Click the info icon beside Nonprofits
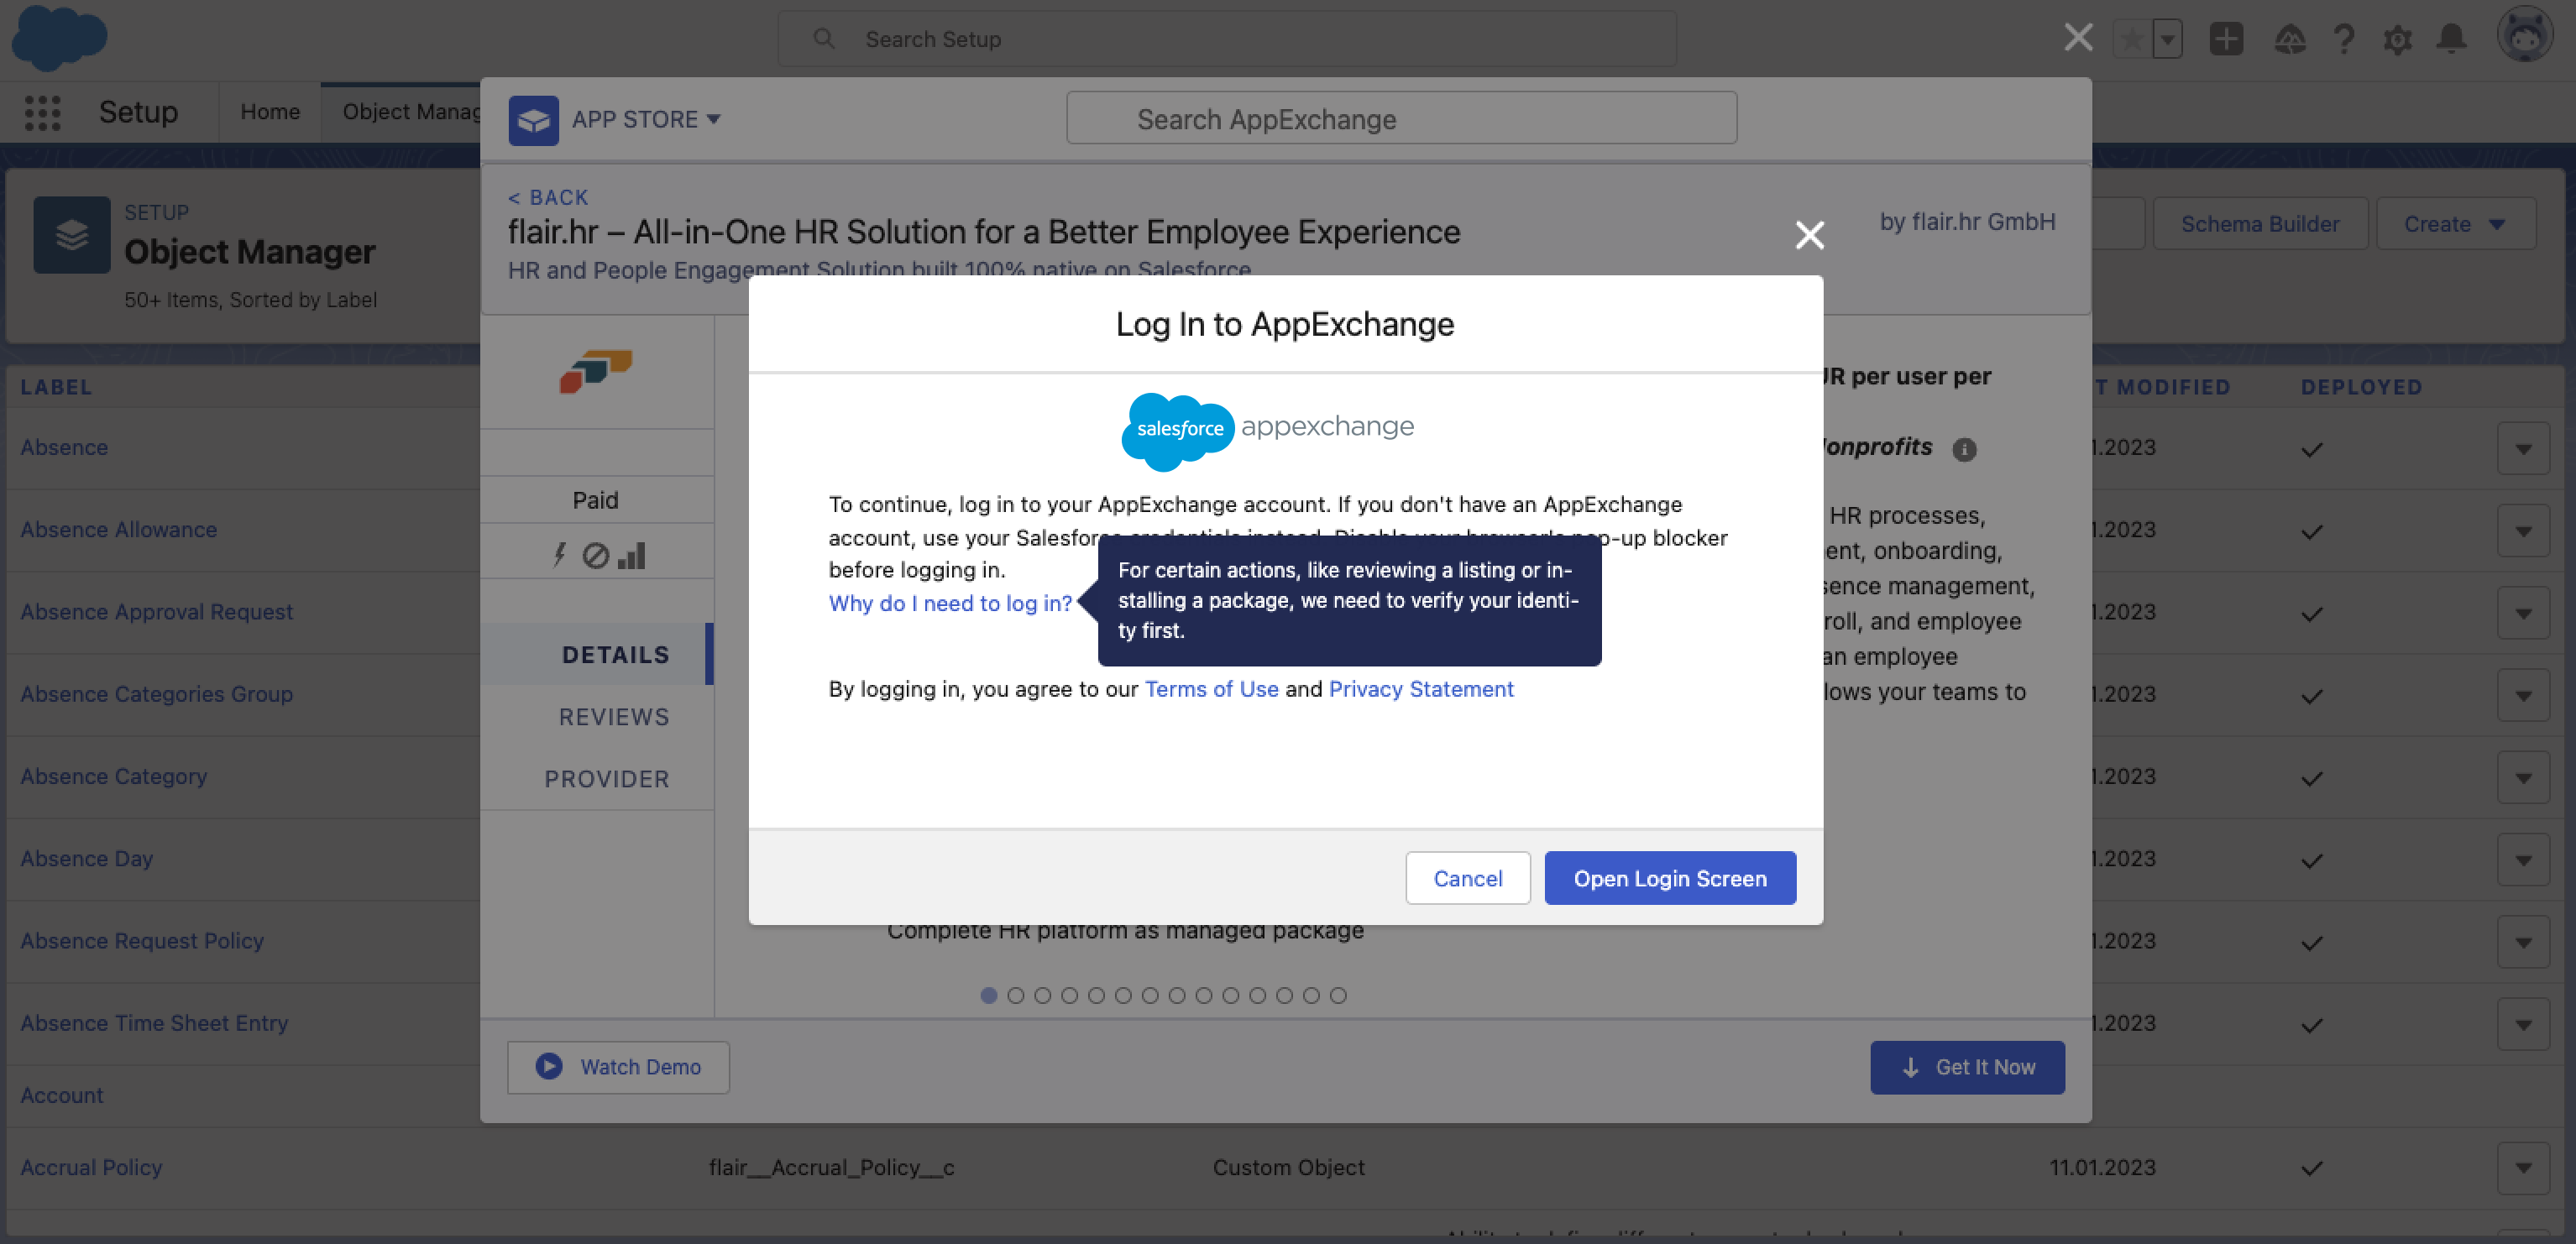 (x=1964, y=449)
